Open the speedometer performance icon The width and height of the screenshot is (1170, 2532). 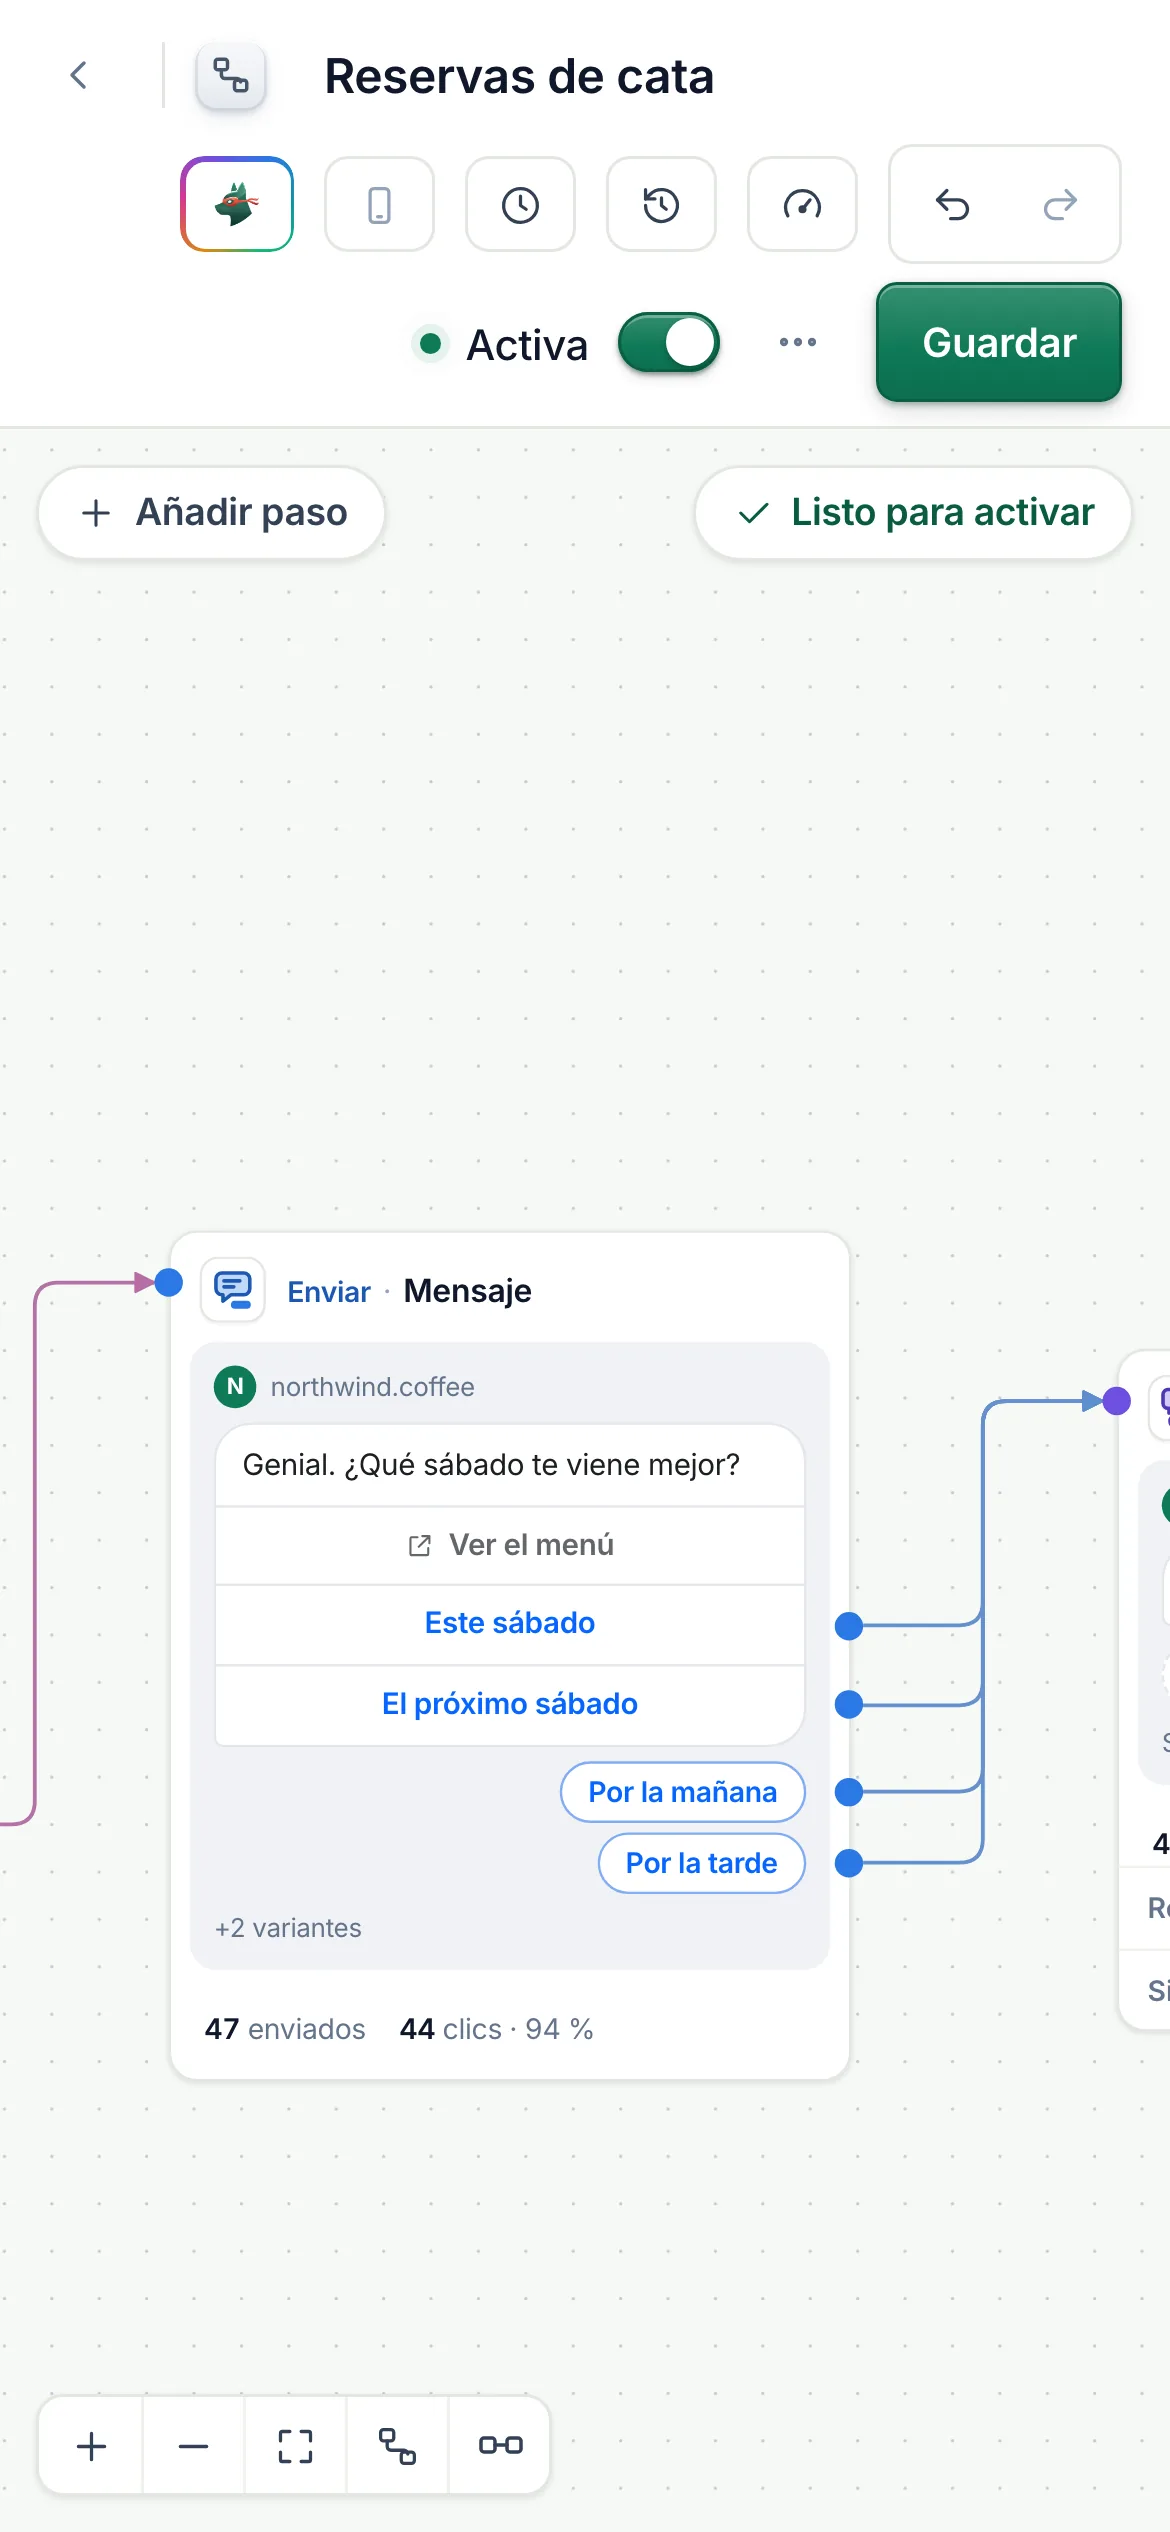click(802, 205)
